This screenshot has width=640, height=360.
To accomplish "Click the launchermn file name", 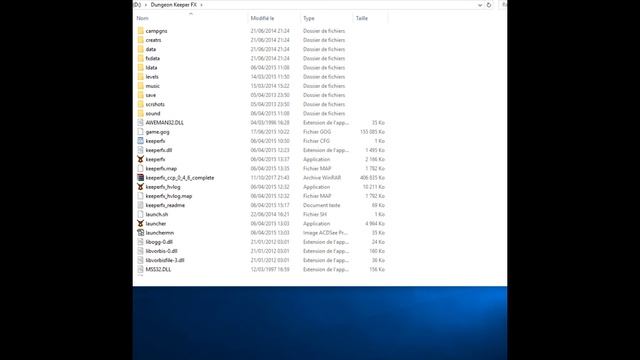I will pyautogui.click(x=160, y=233).
